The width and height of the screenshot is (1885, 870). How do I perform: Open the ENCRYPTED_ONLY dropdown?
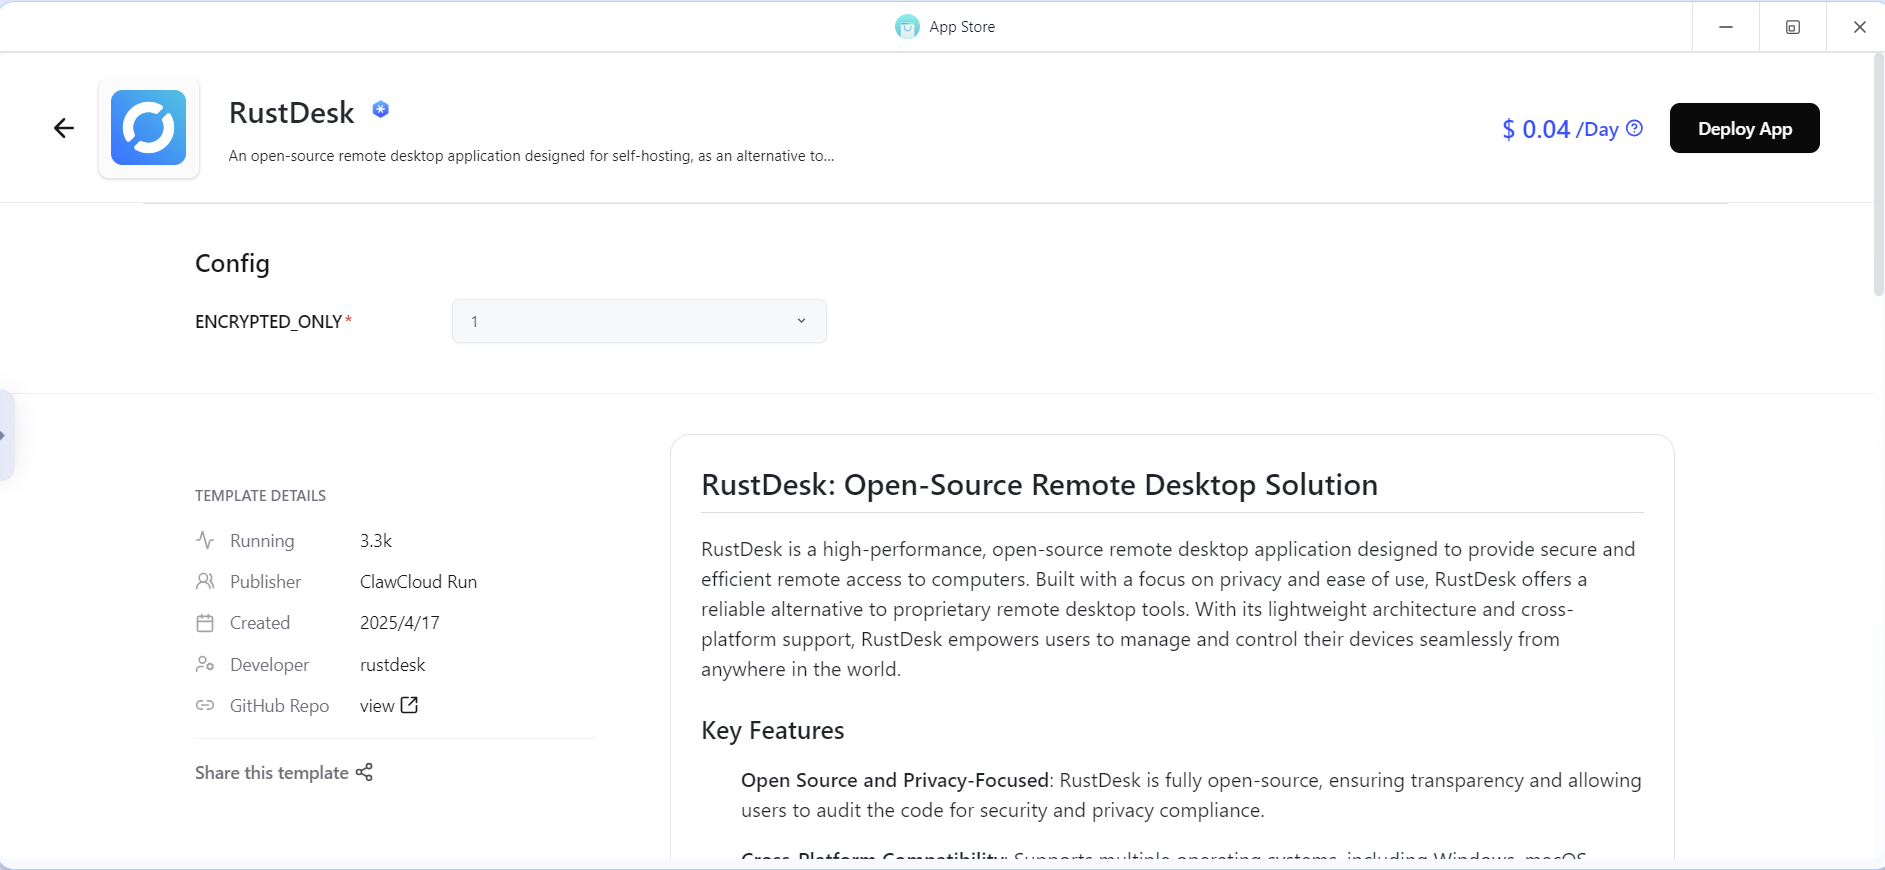pos(639,321)
